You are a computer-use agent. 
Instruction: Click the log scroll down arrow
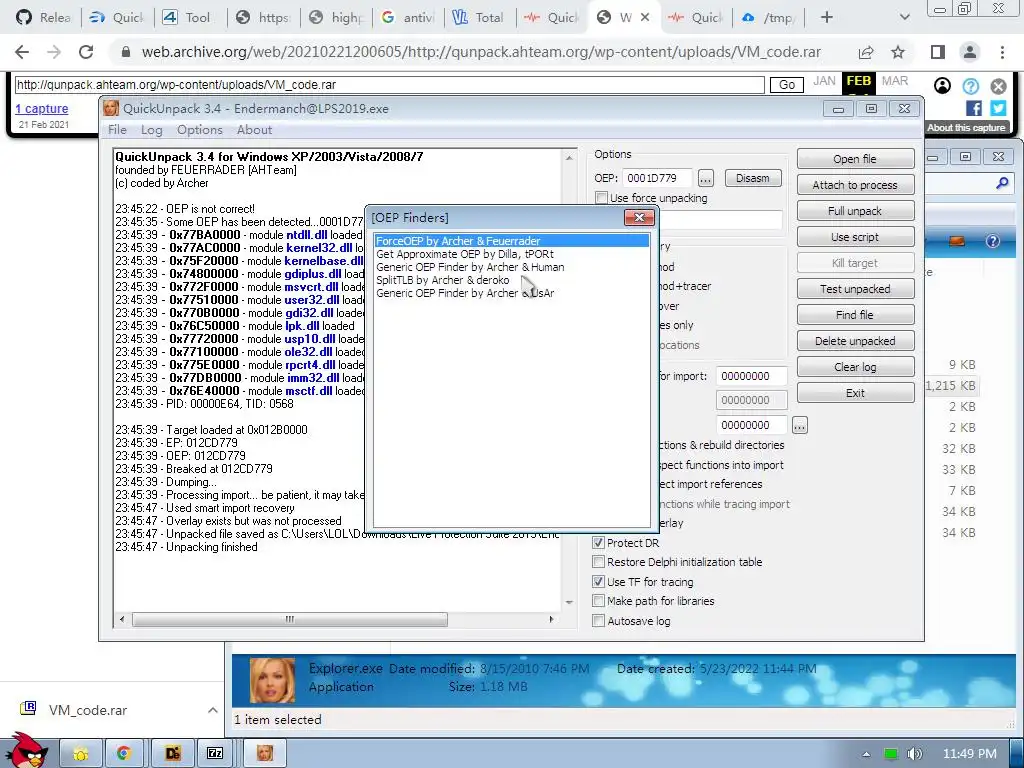569,602
